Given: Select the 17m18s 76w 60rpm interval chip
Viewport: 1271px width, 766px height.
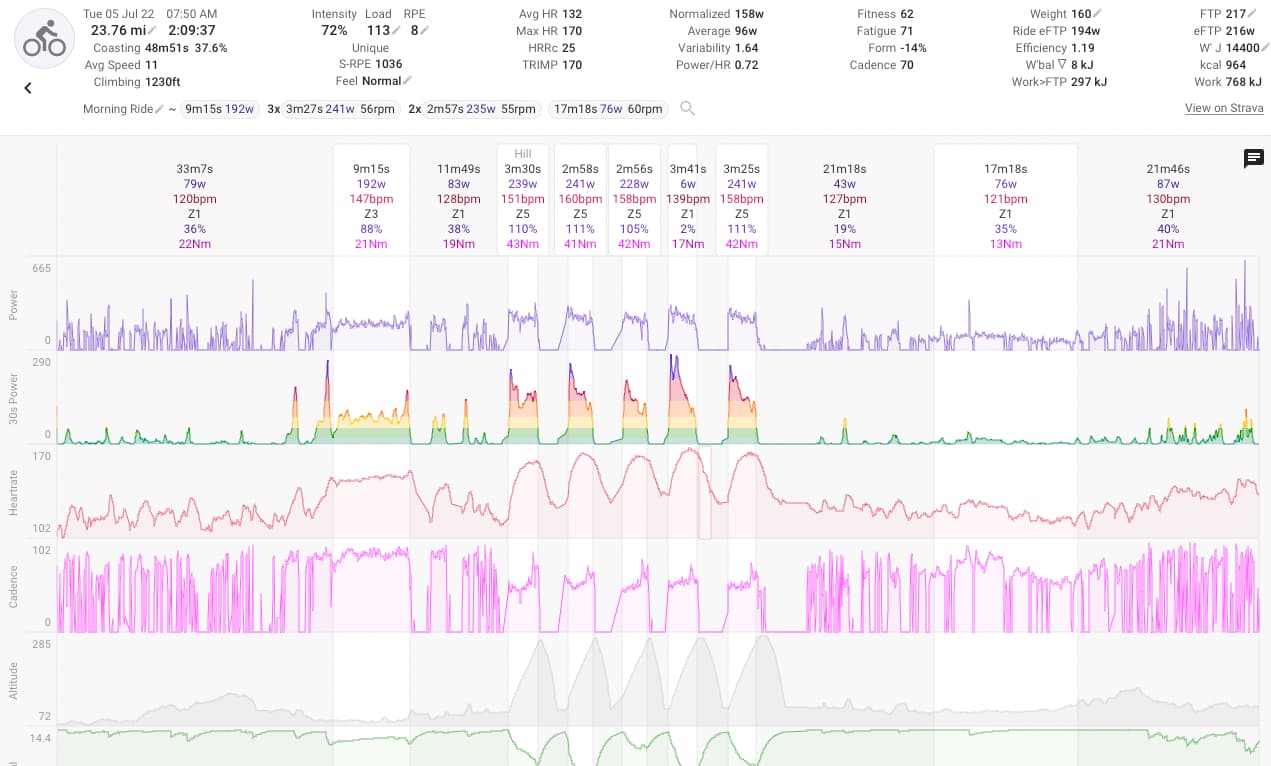Looking at the screenshot, I should pyautogui.click(x=609, y=109).
